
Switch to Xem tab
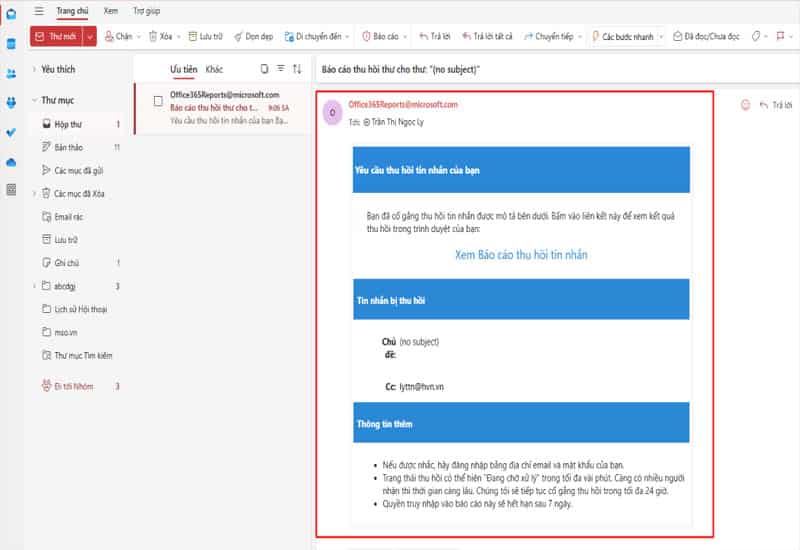(x=111, y=11)
